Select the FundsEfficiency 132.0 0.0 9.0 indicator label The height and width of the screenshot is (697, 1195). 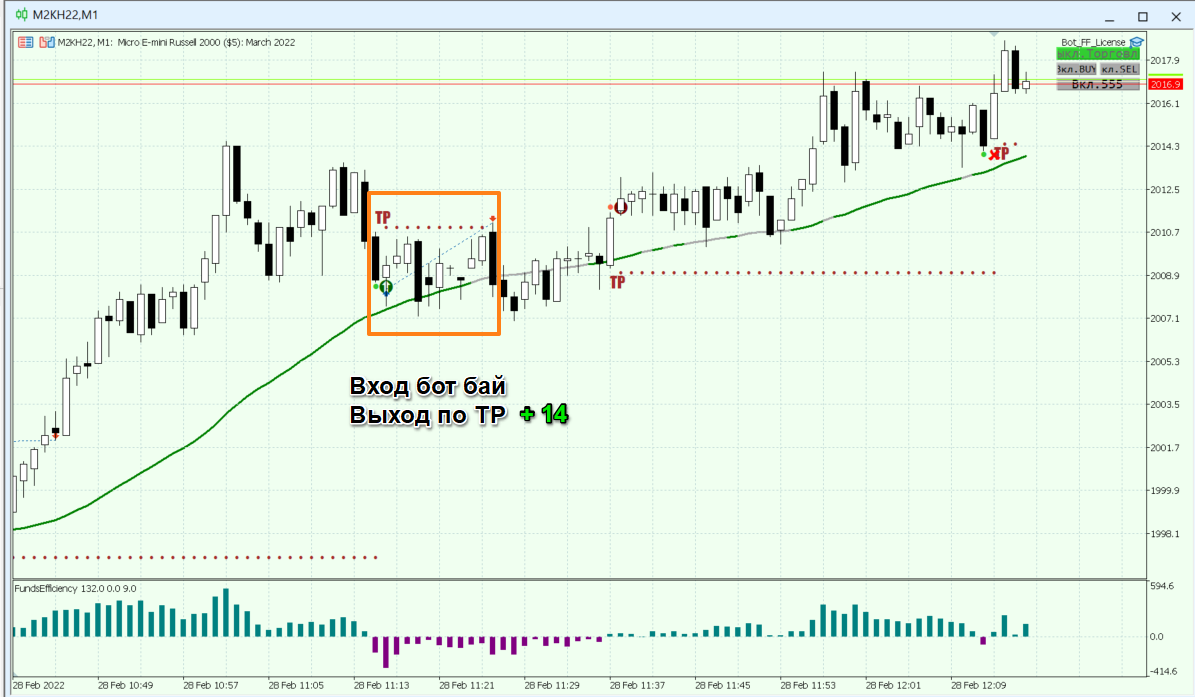pyautogui.click(x=75, y=589)
